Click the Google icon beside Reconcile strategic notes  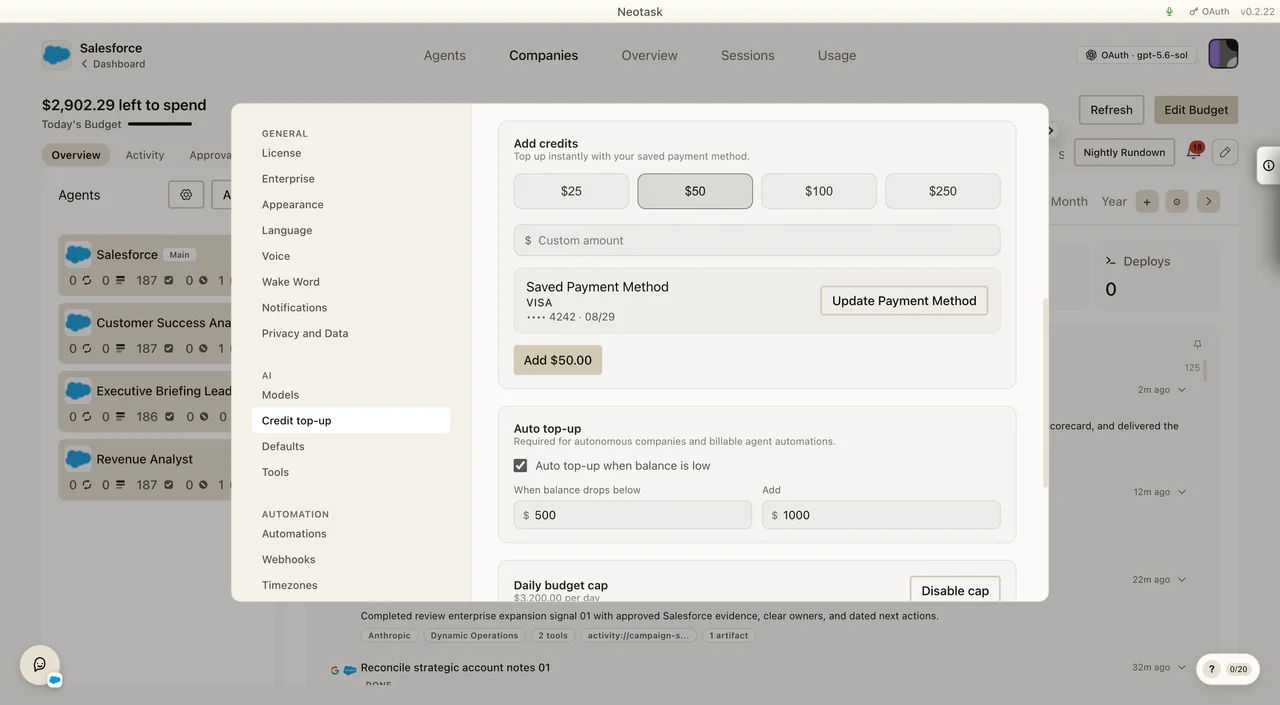click(335, 670)
